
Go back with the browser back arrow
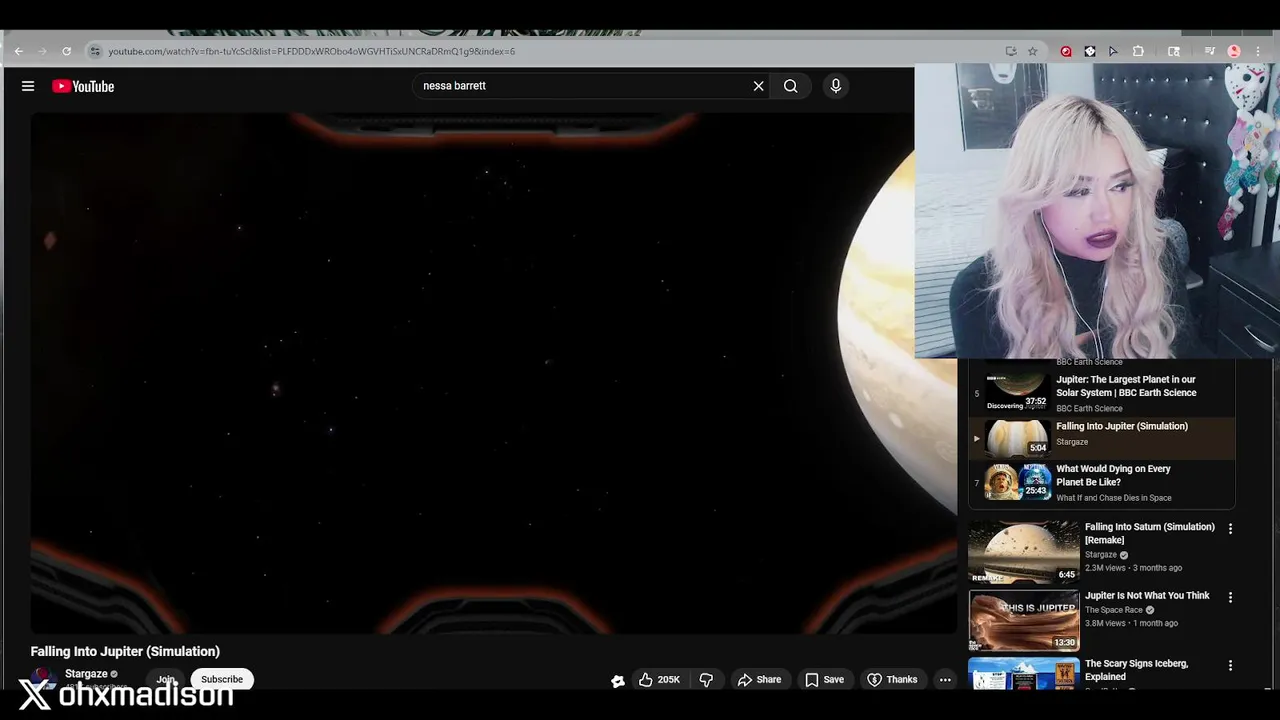18,51
